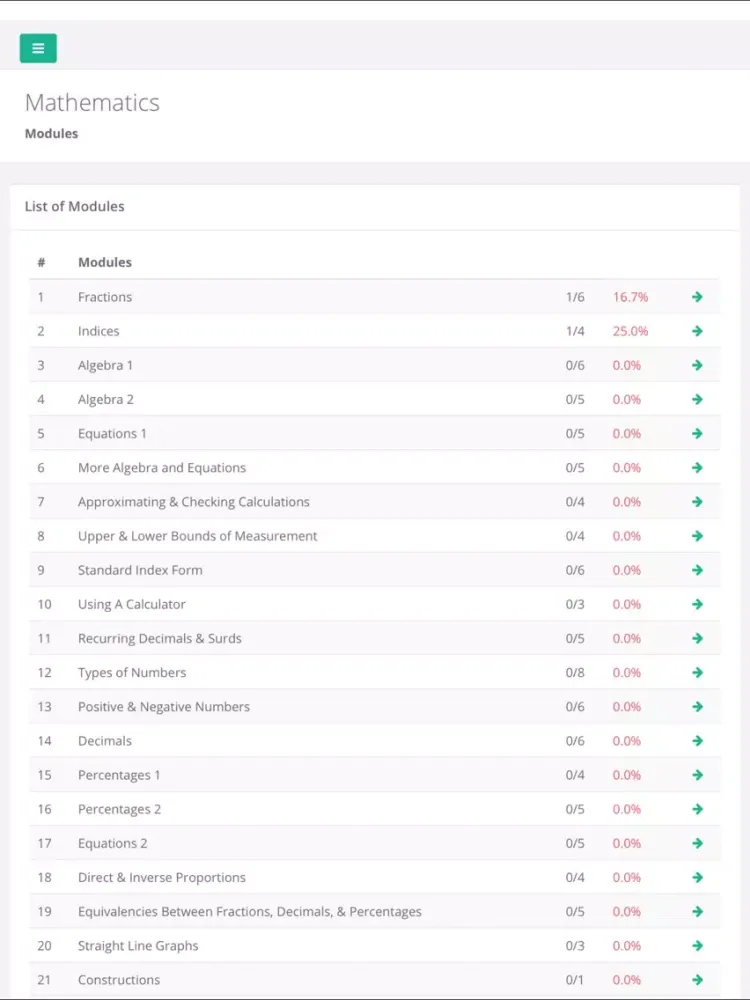Open Recurring Decimals & Surds
Image resolution: width=750 pixels, height=1000 pixels.
(160, 639)
